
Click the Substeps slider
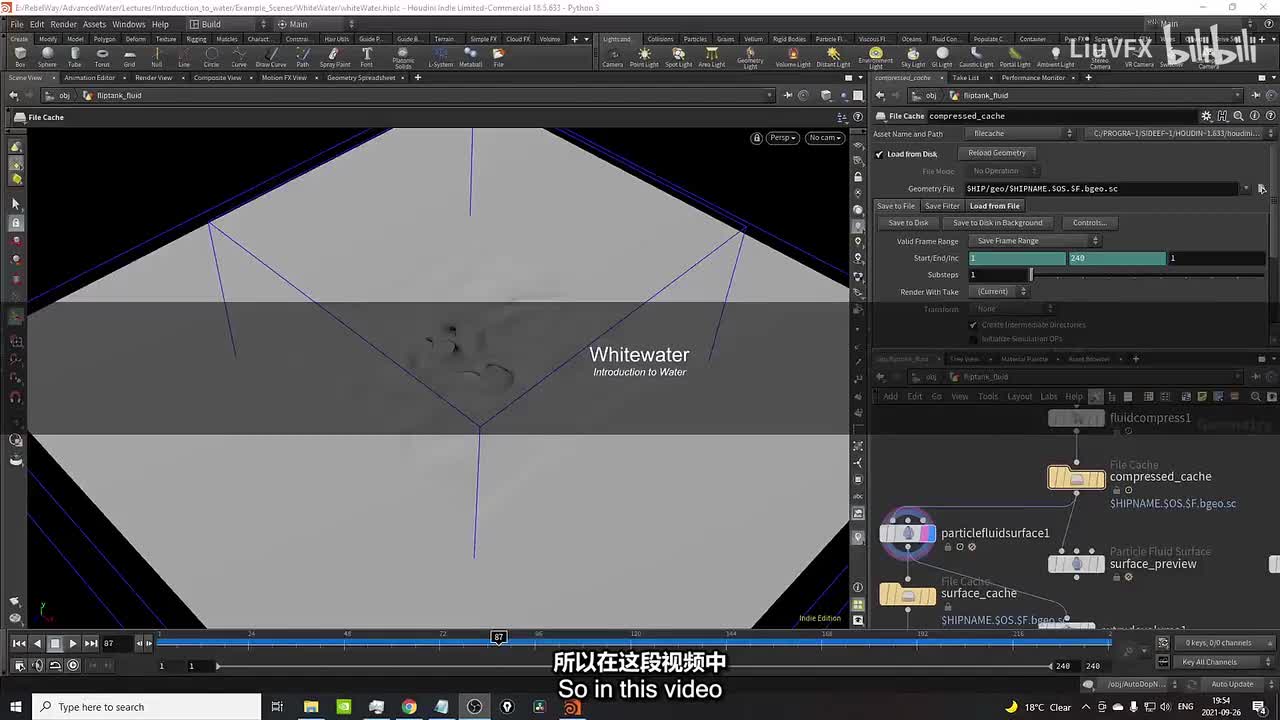coord(1148,275)
